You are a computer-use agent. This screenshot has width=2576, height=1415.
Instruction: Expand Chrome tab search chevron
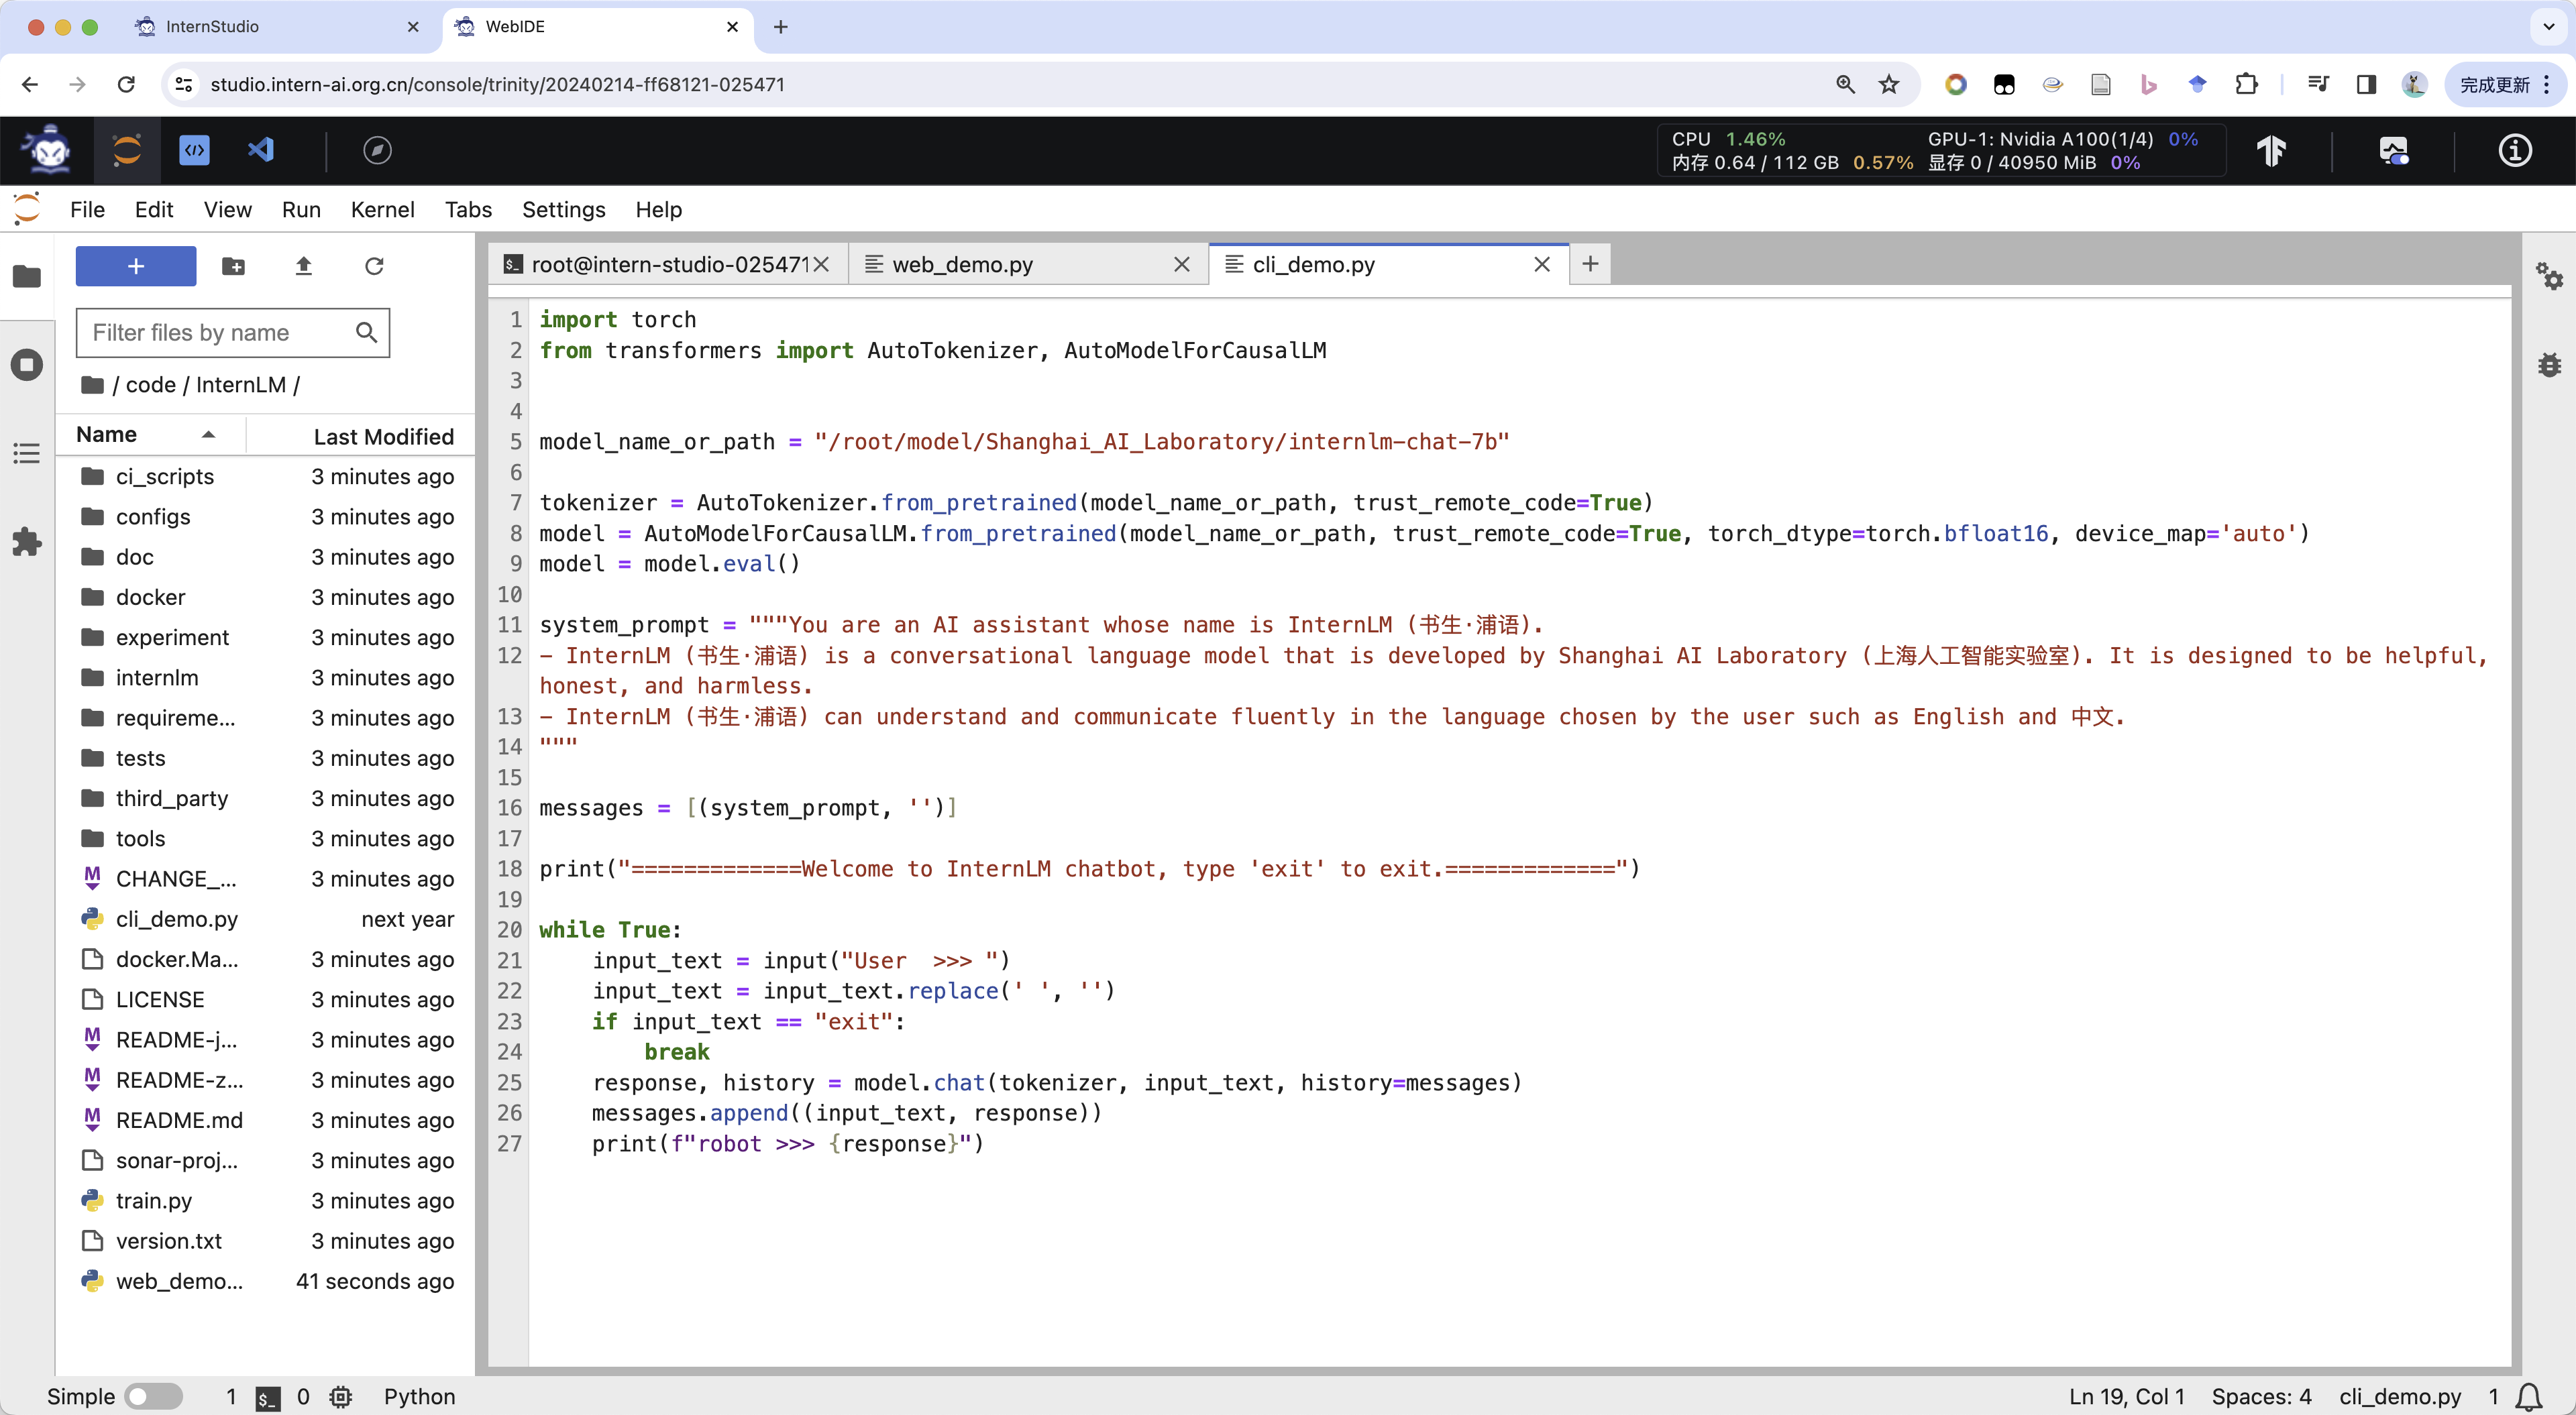click(x=2548, y=27)
